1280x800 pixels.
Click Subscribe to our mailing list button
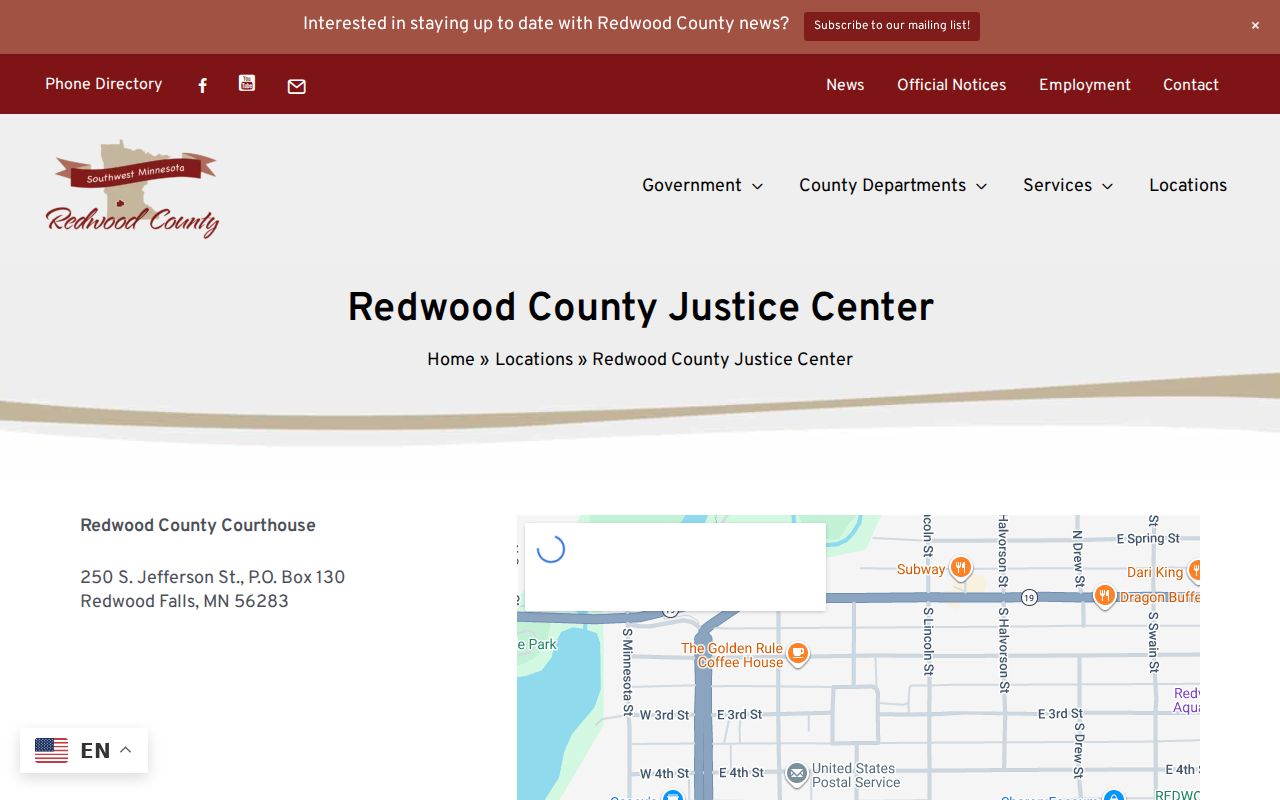coord(892,26)
